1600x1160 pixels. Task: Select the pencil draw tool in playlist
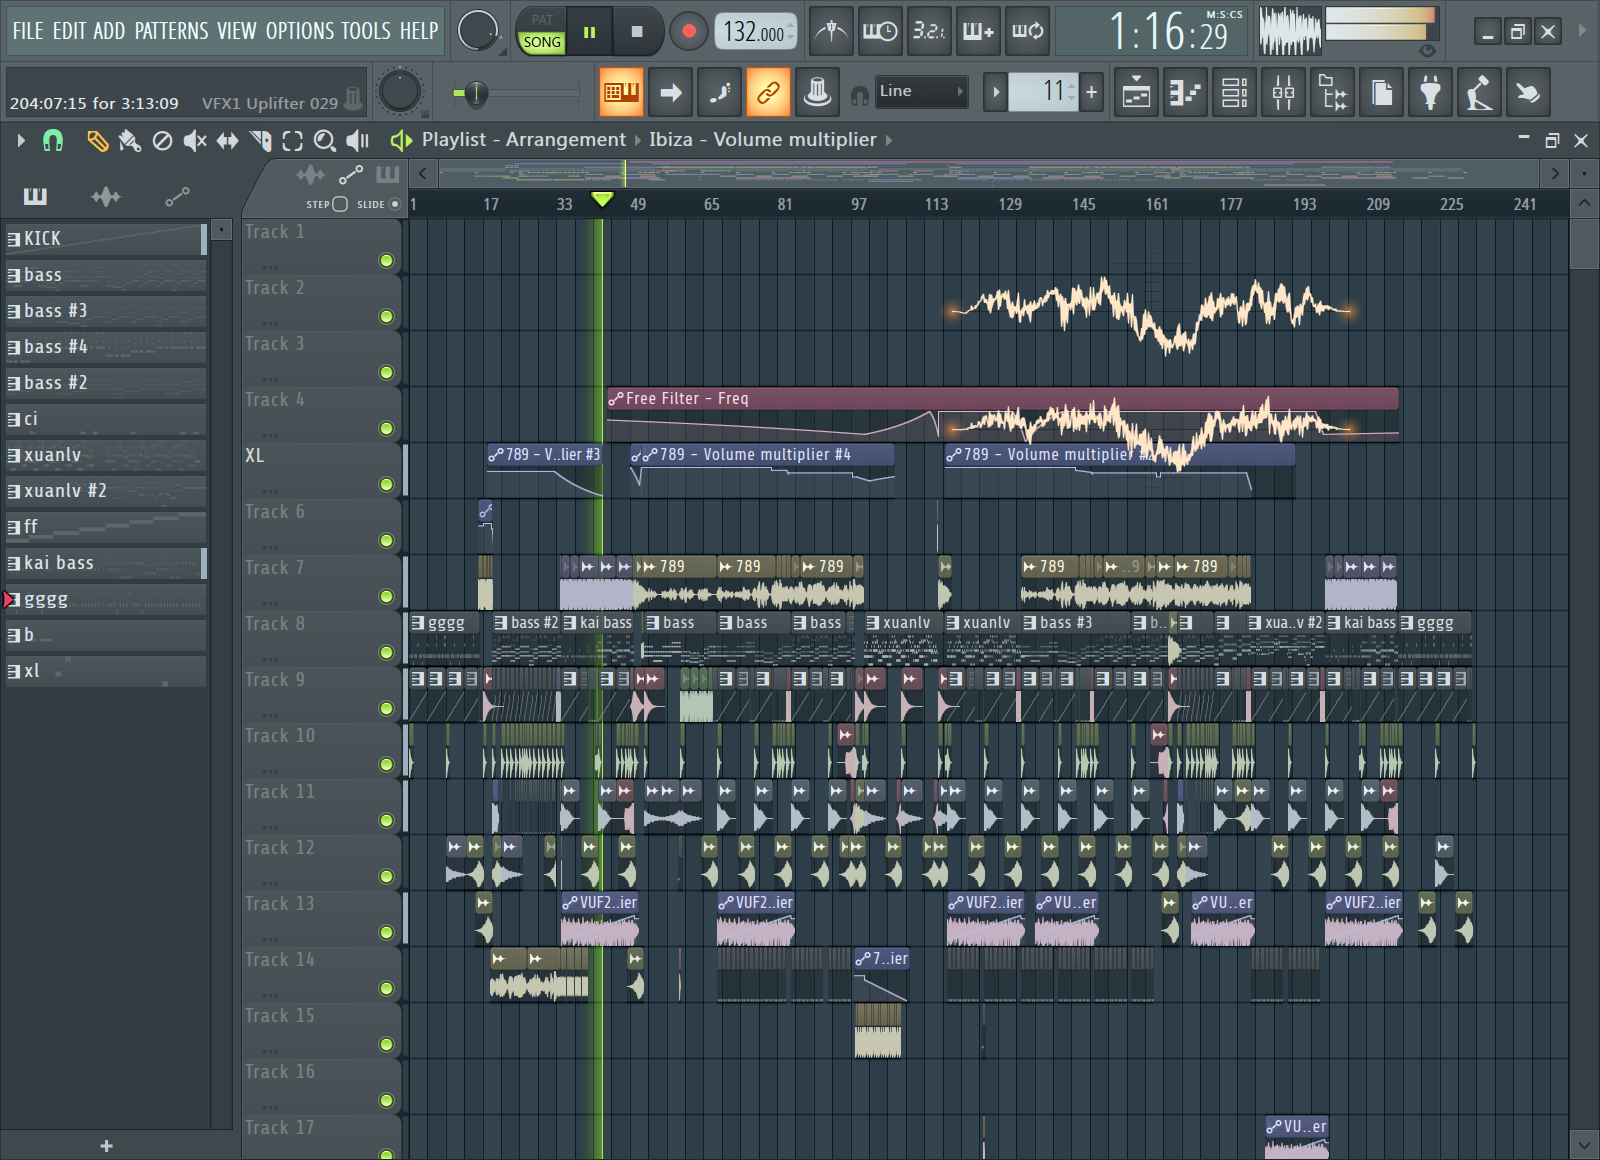click(97, 141)
